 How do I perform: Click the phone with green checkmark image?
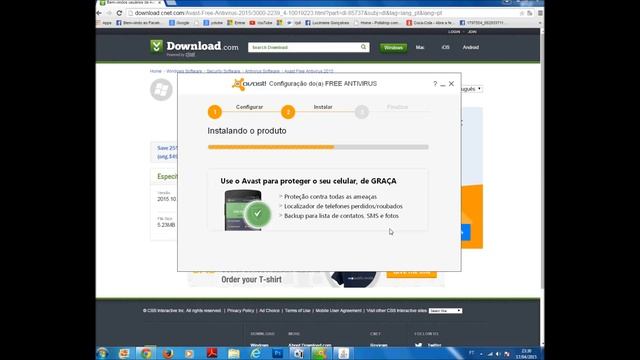248,210
